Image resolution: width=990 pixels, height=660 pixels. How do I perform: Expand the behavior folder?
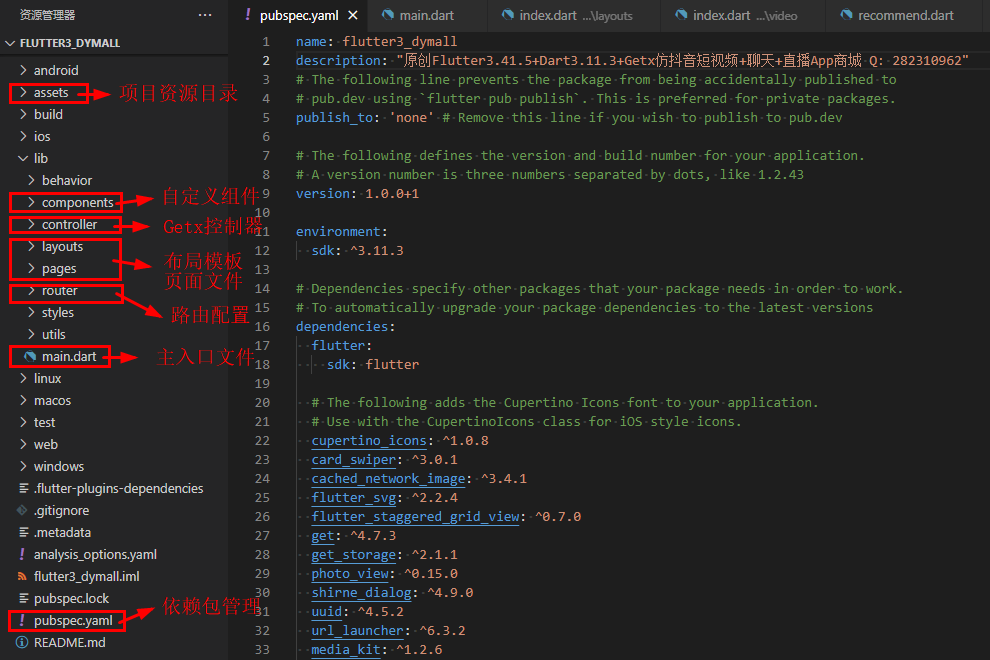tap(32, 180)
